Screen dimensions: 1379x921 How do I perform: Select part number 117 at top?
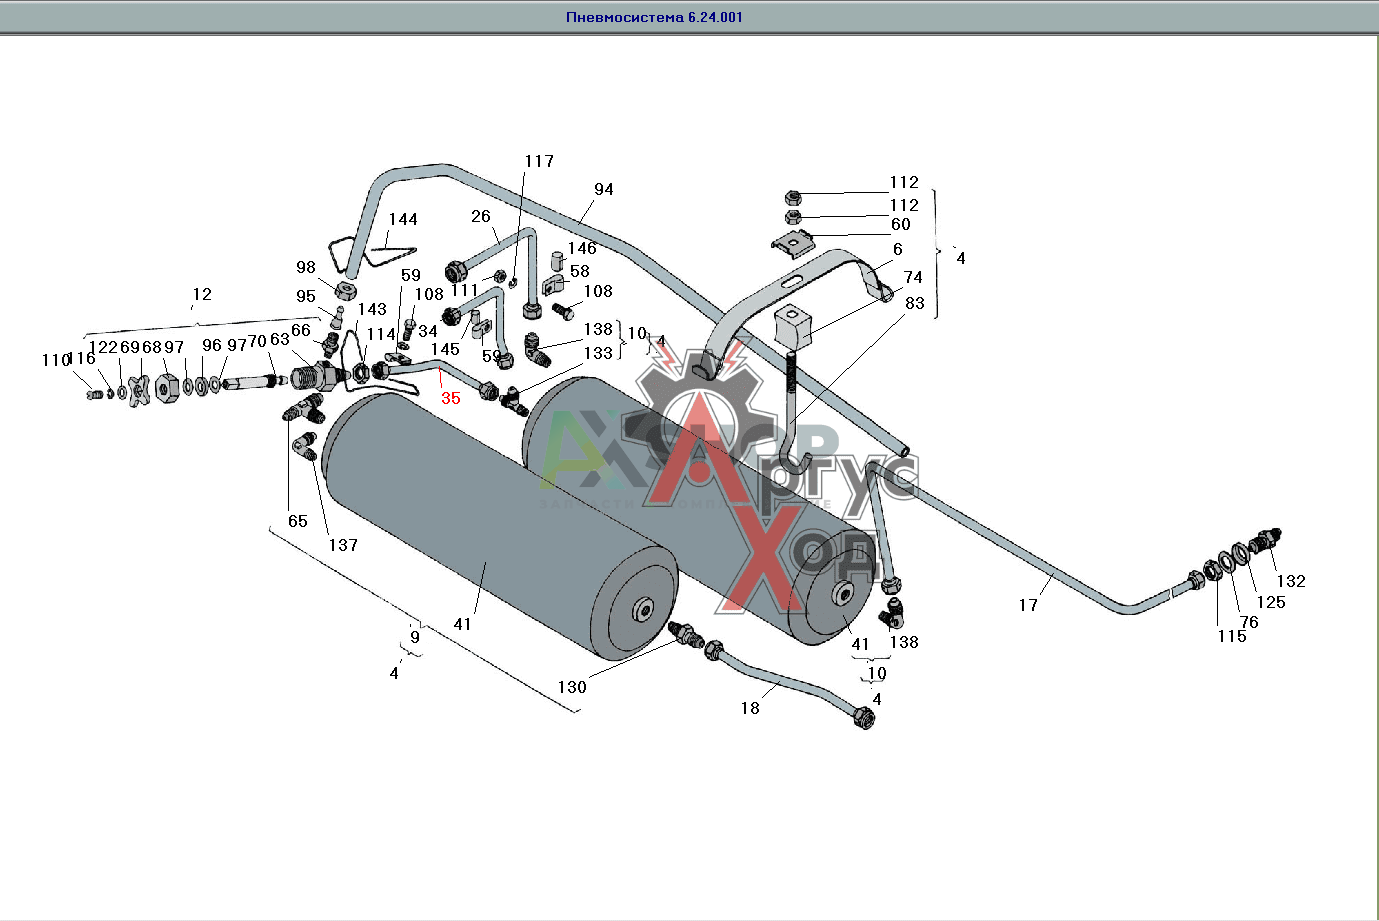click(x=539, y=161)
